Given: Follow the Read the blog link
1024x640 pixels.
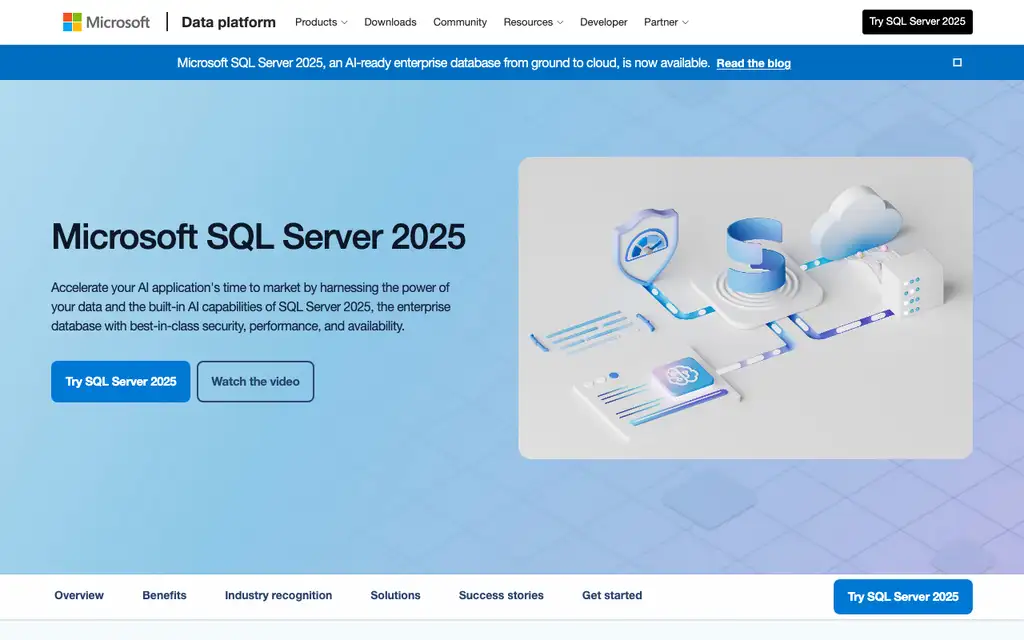Looking at the screenshot, I should point(753,63).
